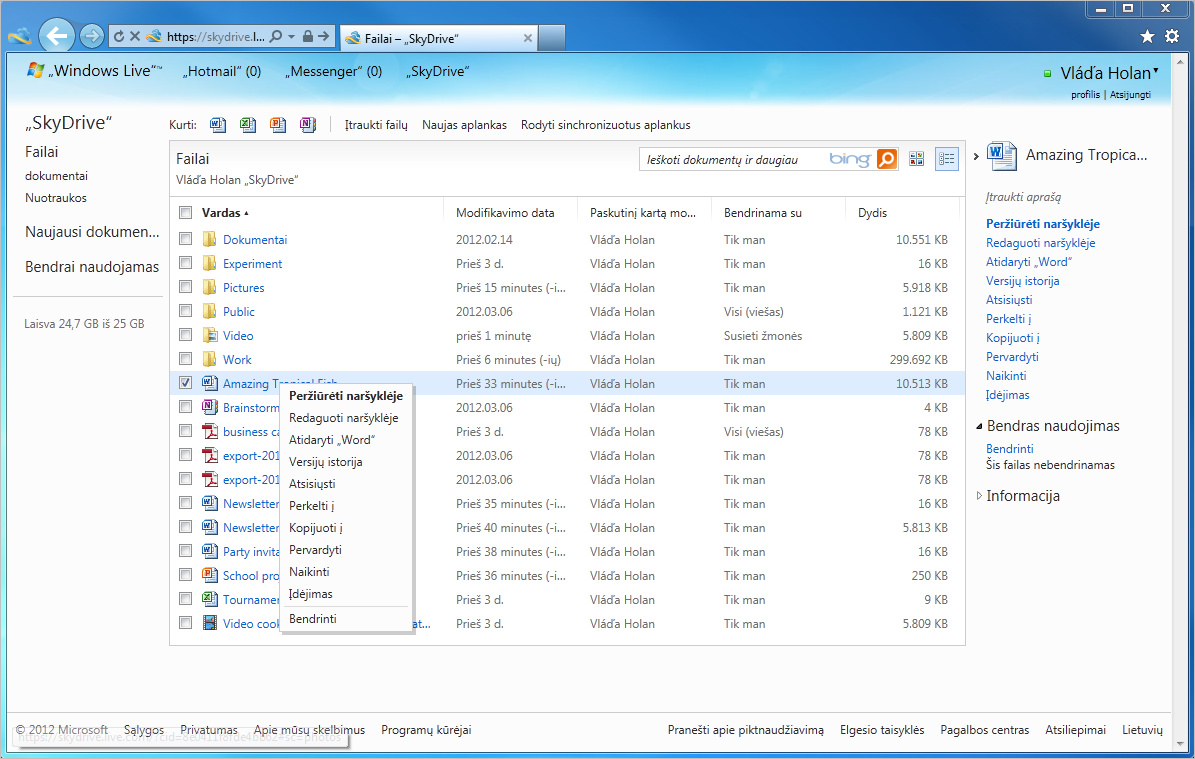
Task: Switch to thumbnail view
Action: coord(916,159)
